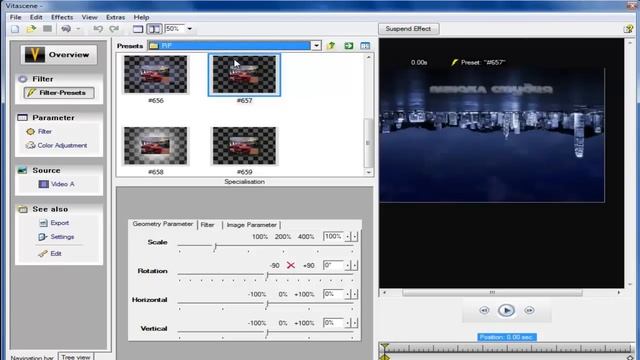Switch to Geometry Parameter tab
Image resolution: width=640 pixels, height=360 pixels.
coord(163,224)
